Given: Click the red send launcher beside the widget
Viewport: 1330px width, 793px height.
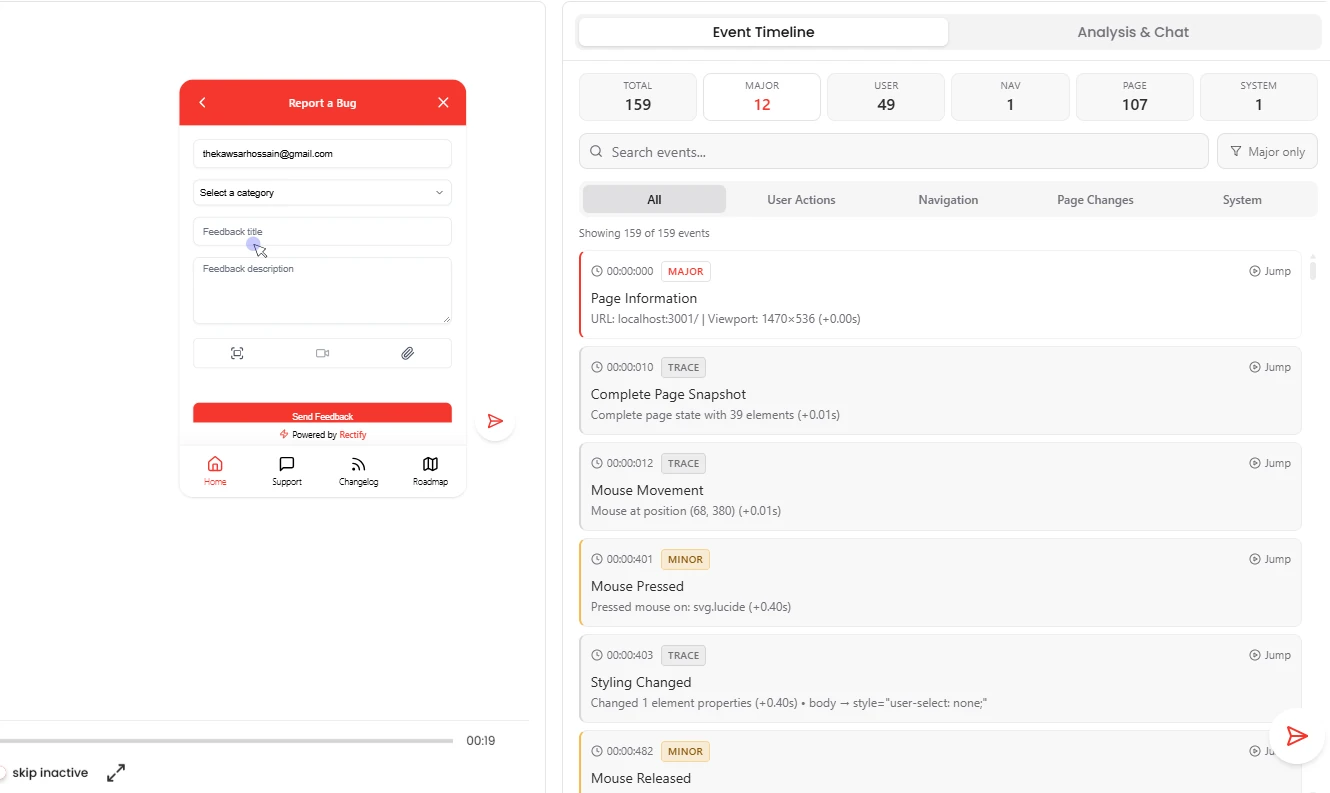Looking at the screenshot, I should point(494,421).
